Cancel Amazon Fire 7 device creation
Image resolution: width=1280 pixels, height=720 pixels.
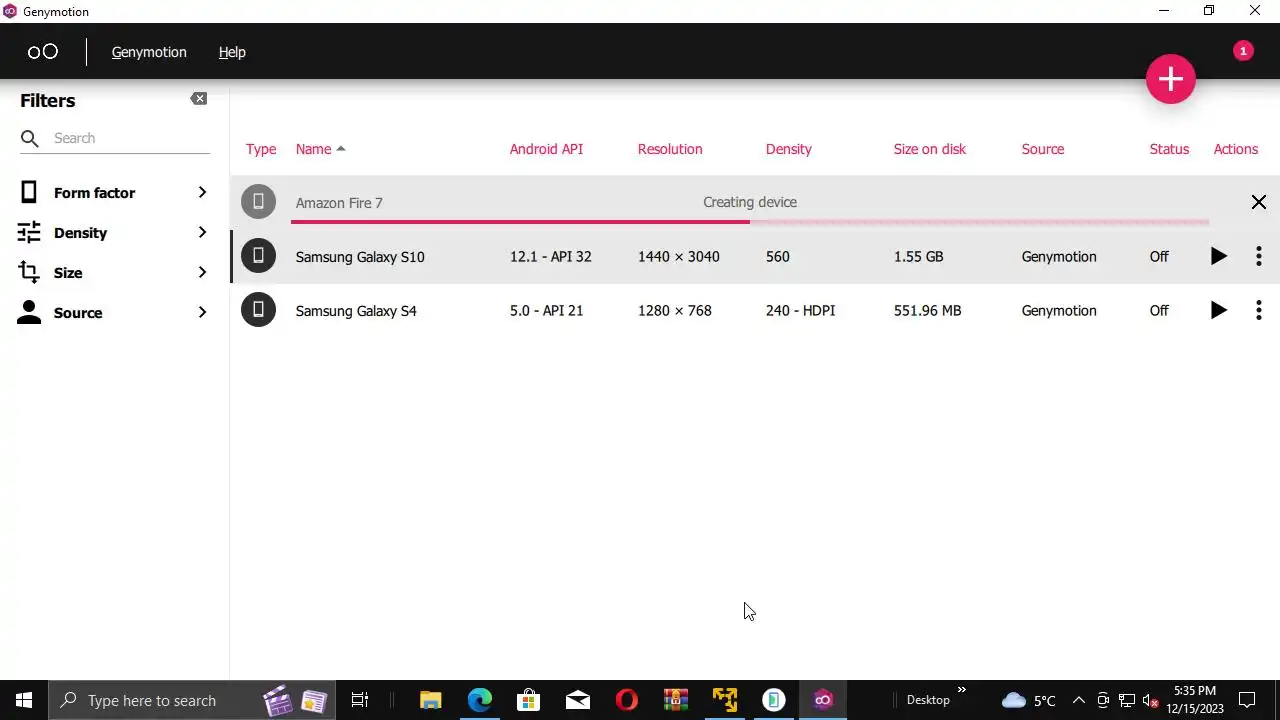coord(1258,203)
